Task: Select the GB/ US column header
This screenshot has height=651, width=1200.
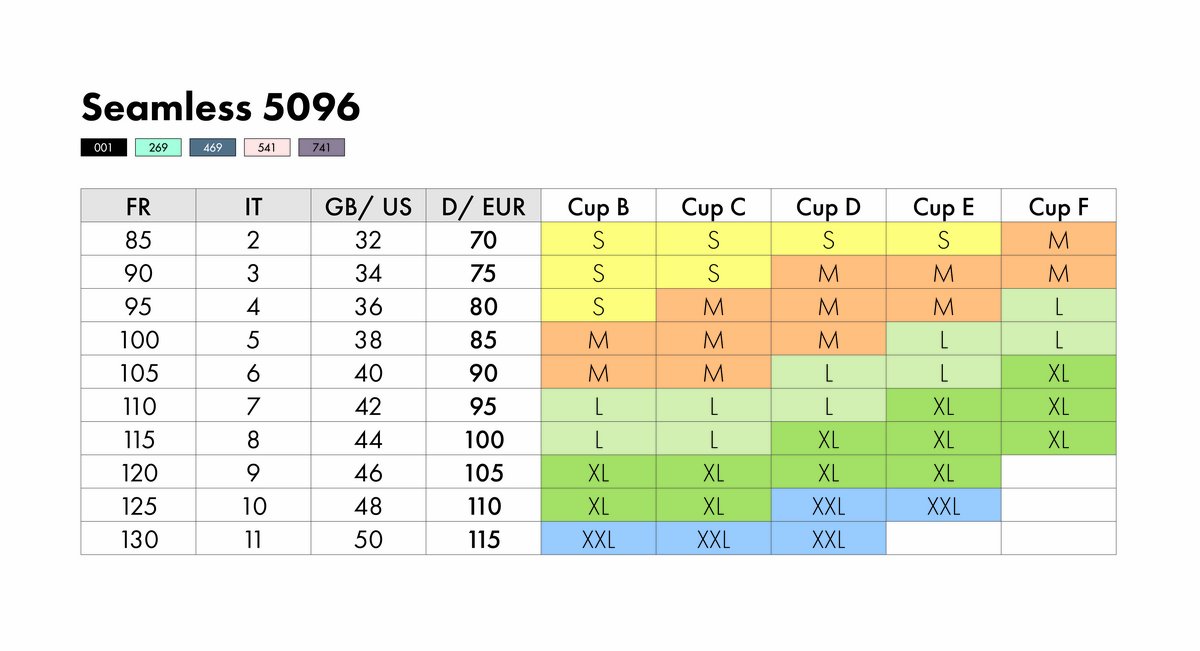Action: (368, 207)
